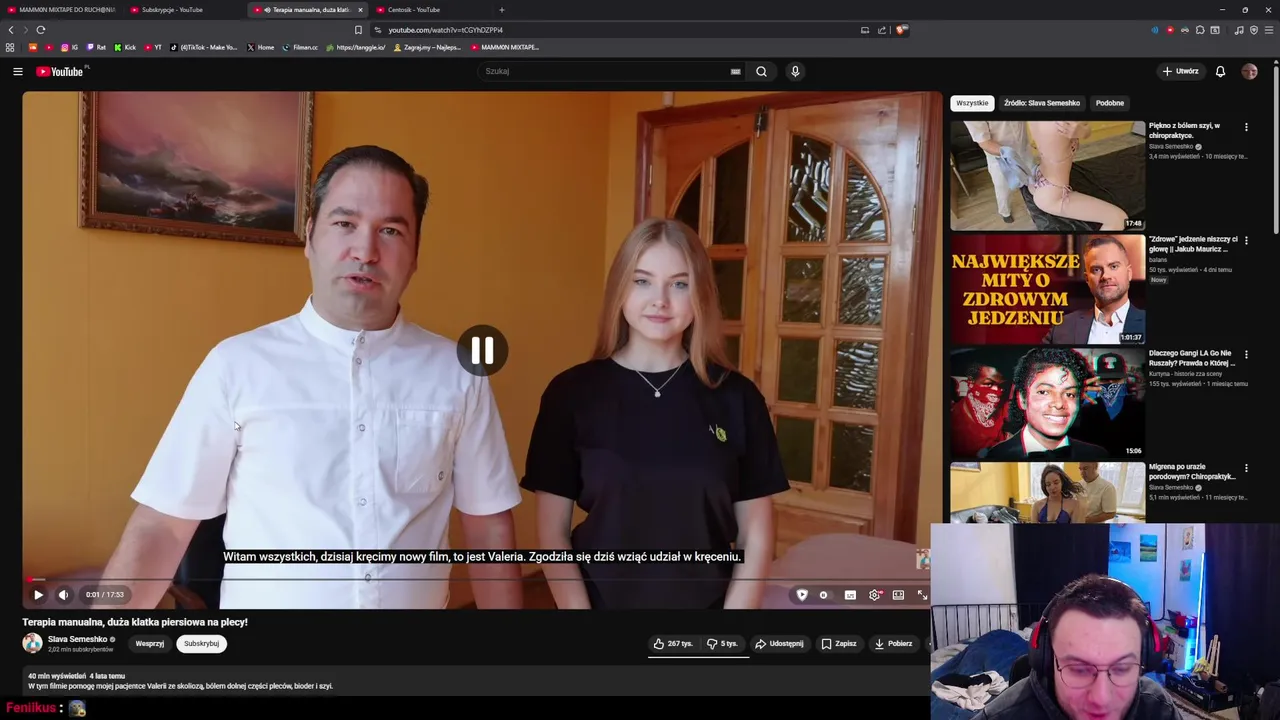Download with the Pobierz button
This screenshot has height=720, width=1280.
click(x=893, y=644)
